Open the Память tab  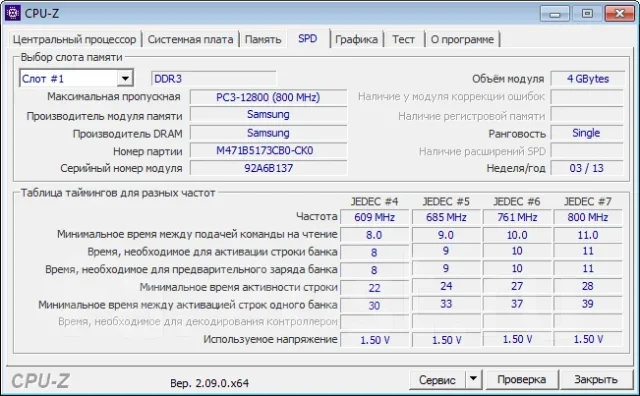263,40
